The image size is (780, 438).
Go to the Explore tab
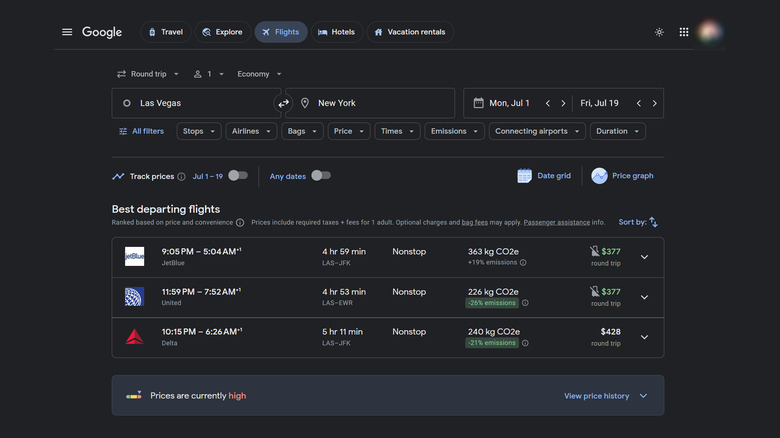(222, 32)
